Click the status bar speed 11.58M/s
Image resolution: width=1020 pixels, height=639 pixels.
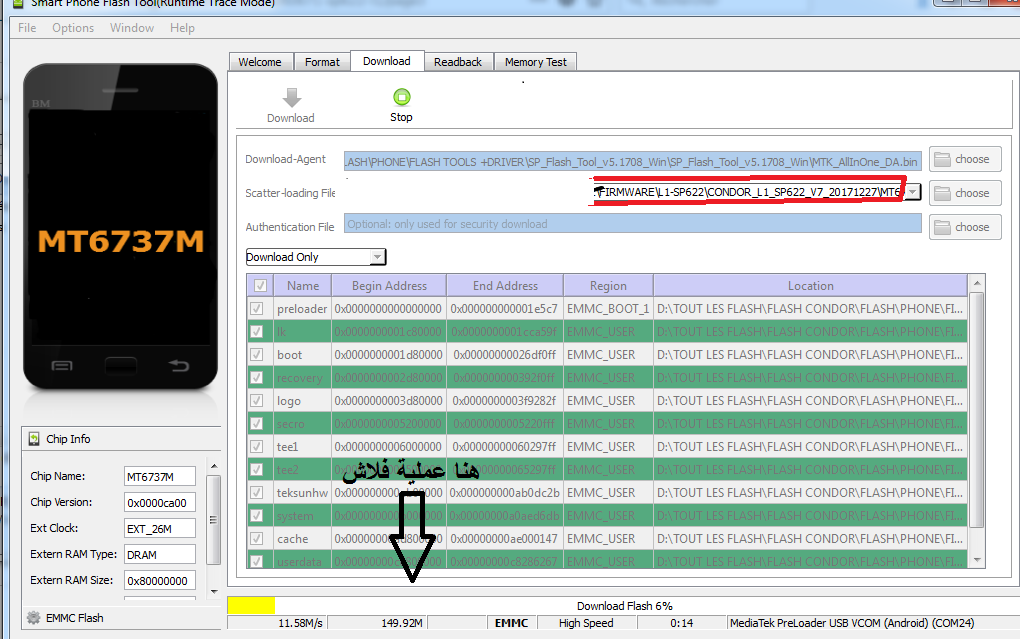pos(301,623)
